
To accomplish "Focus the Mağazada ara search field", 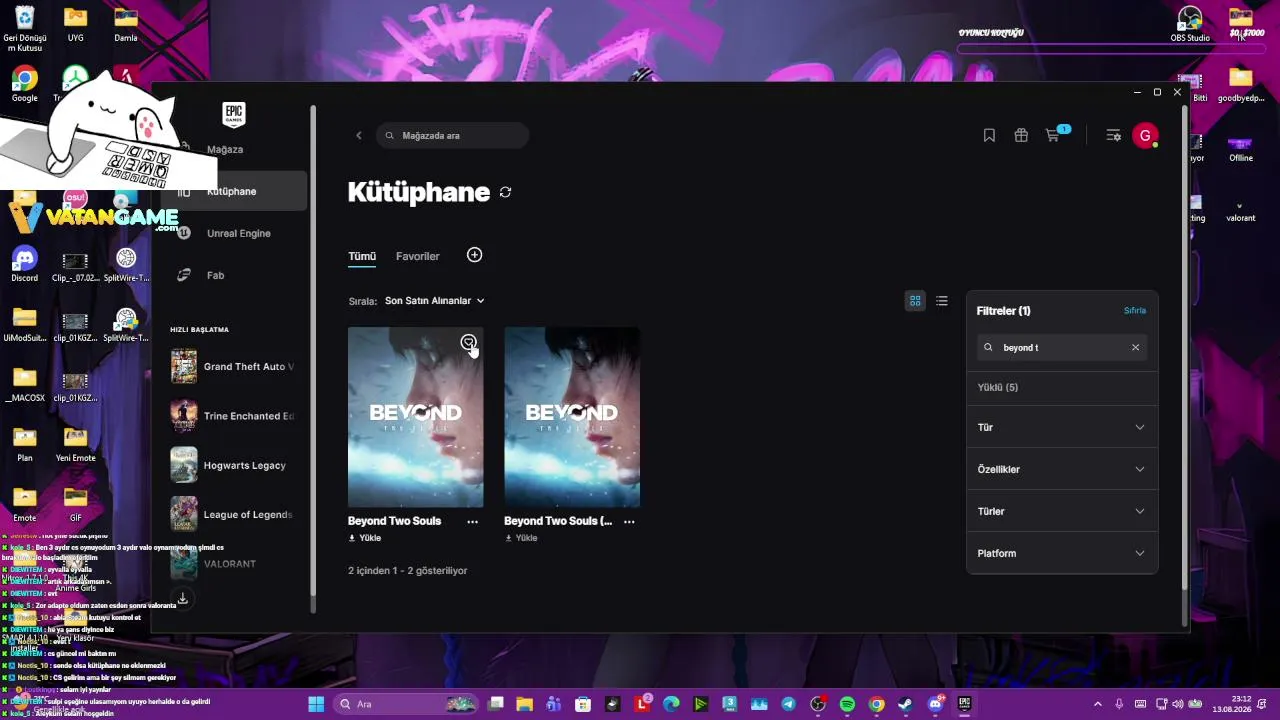I will (x=453, y=135).
